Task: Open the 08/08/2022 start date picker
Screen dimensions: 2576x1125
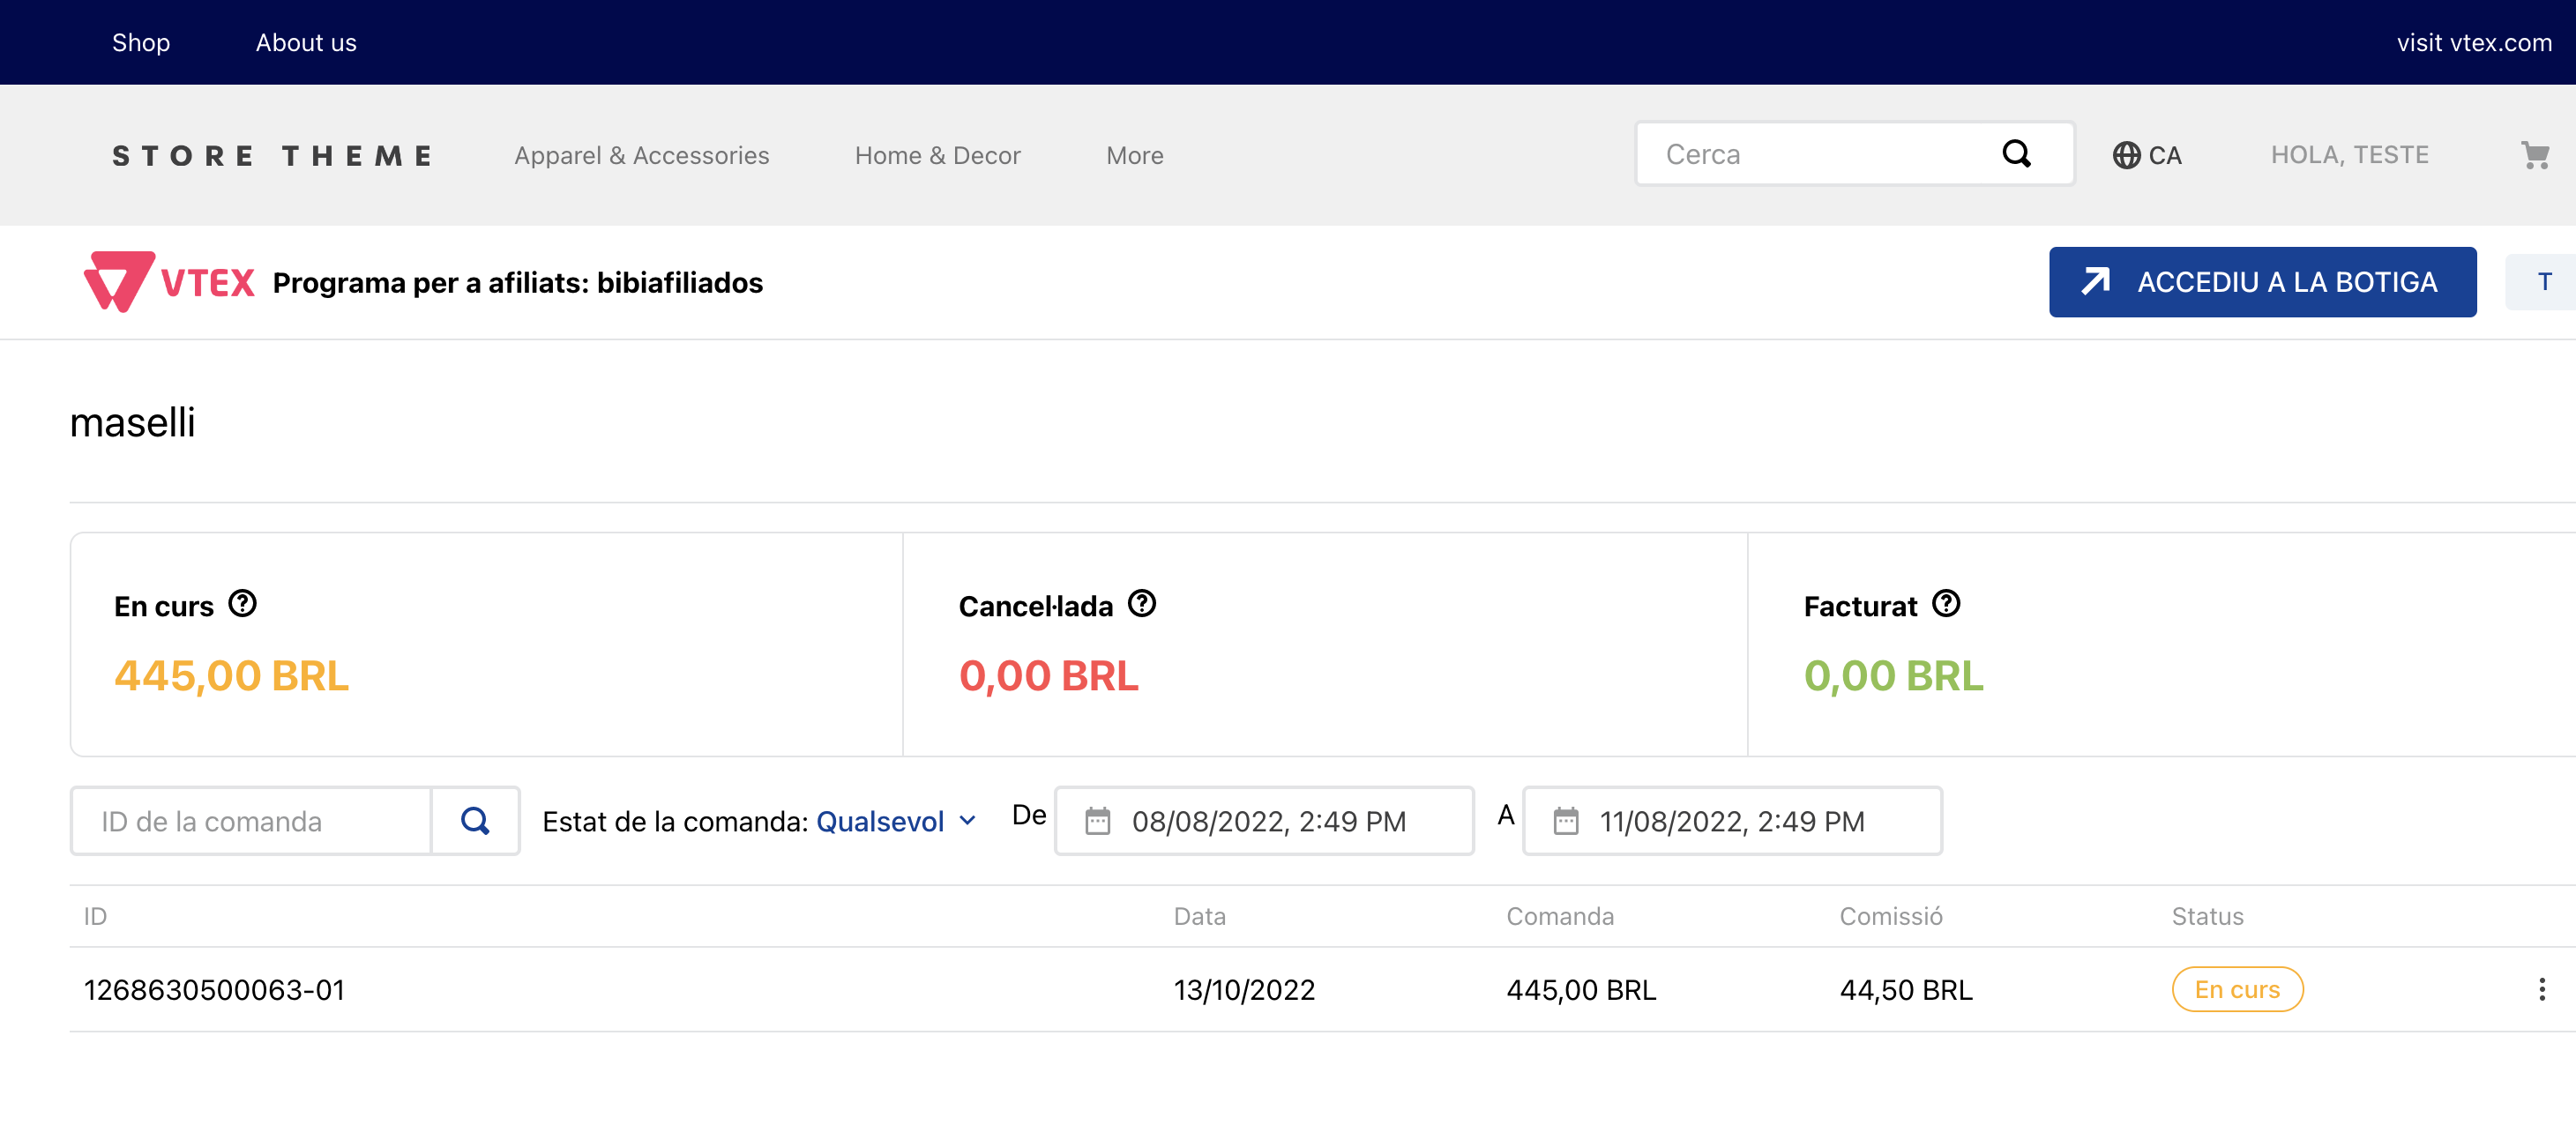Action: 1268,821
